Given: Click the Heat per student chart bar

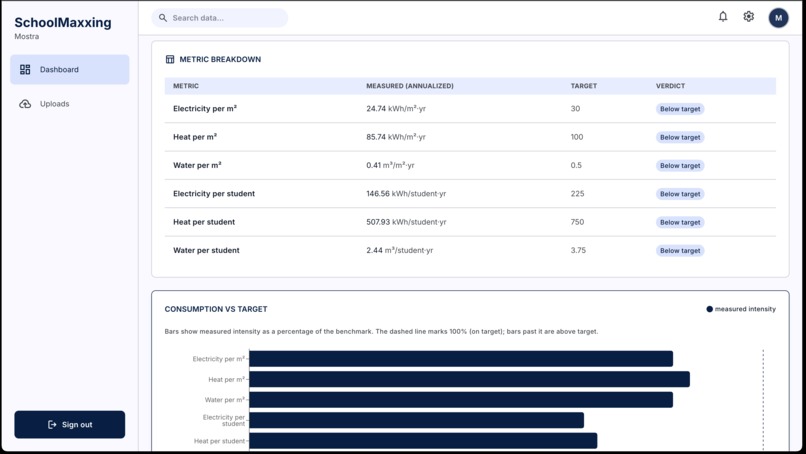Looking at the screenshot, I should 423,441.
